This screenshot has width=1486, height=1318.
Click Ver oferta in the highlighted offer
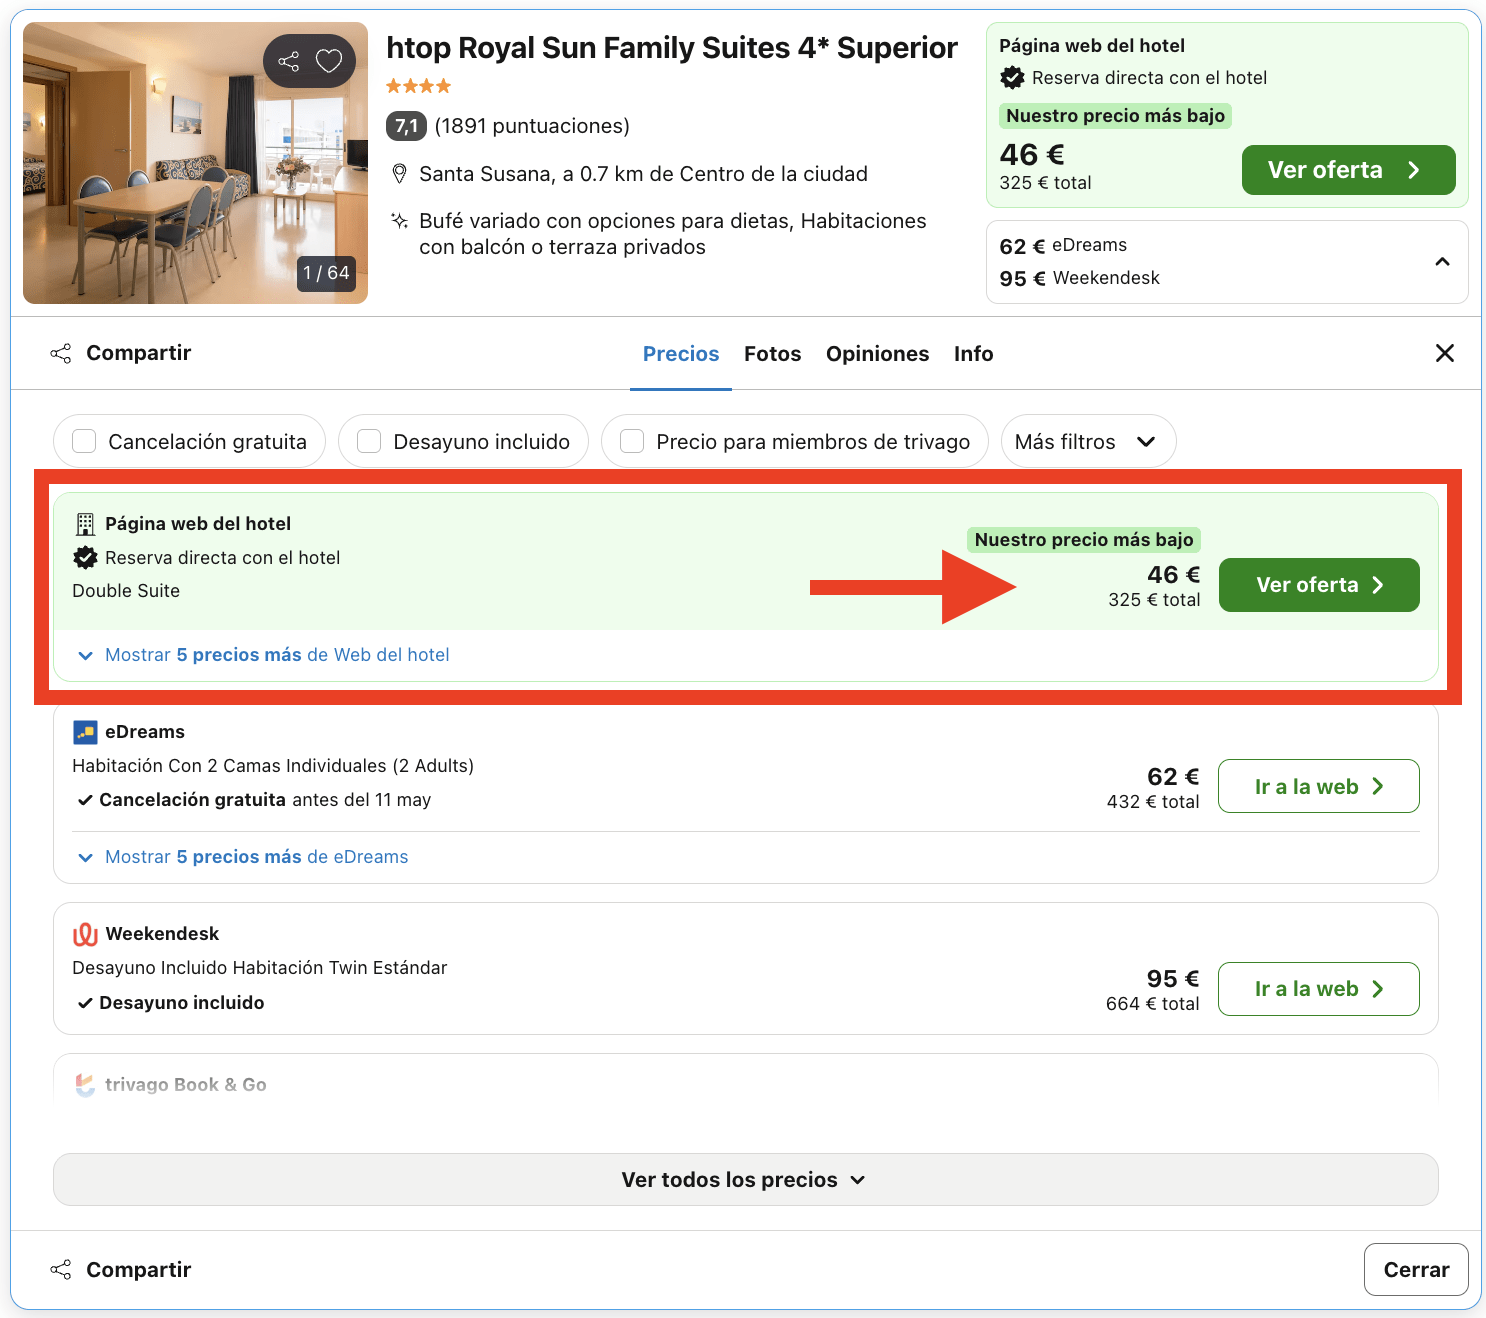click(x=1318, y=584)
